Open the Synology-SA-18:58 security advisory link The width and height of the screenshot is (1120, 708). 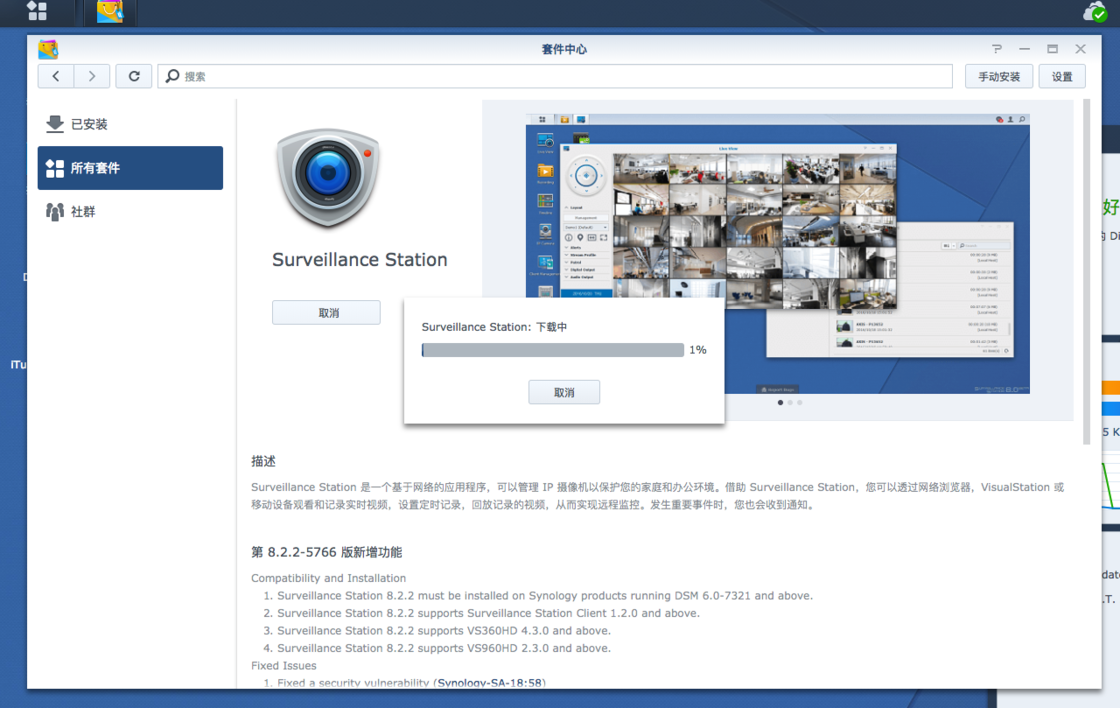[x=490, y=683]
